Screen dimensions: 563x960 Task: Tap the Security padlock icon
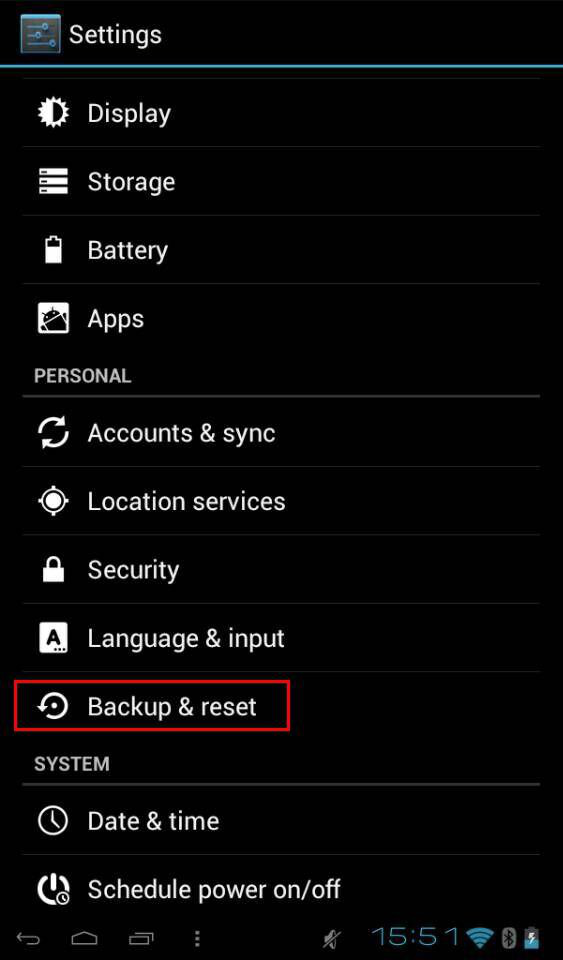54,569
